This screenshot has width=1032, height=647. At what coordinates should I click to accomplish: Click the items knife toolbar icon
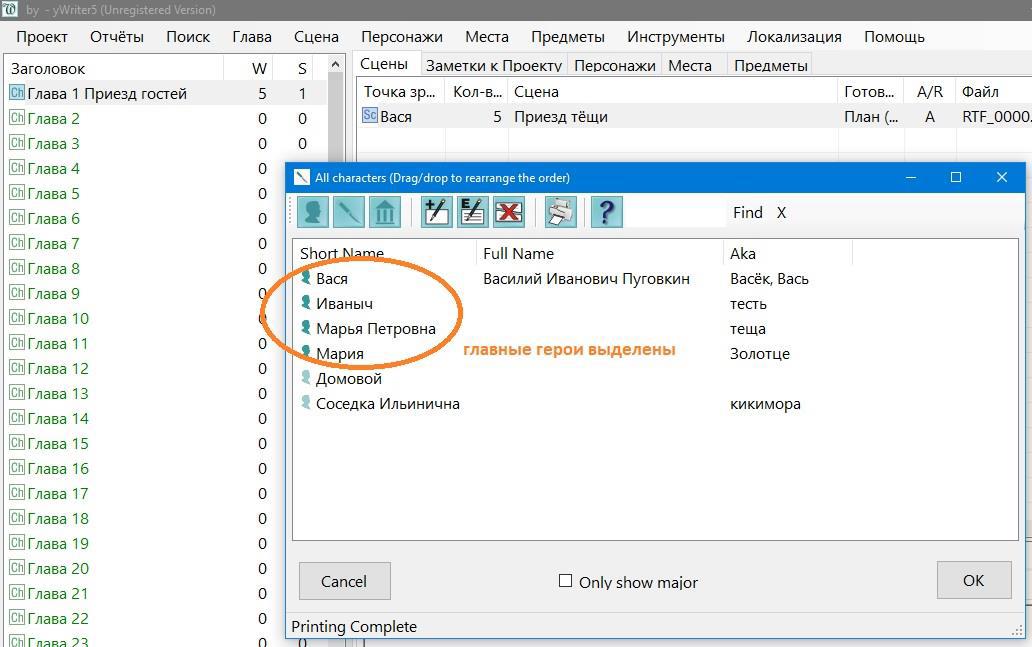(349, 212)
